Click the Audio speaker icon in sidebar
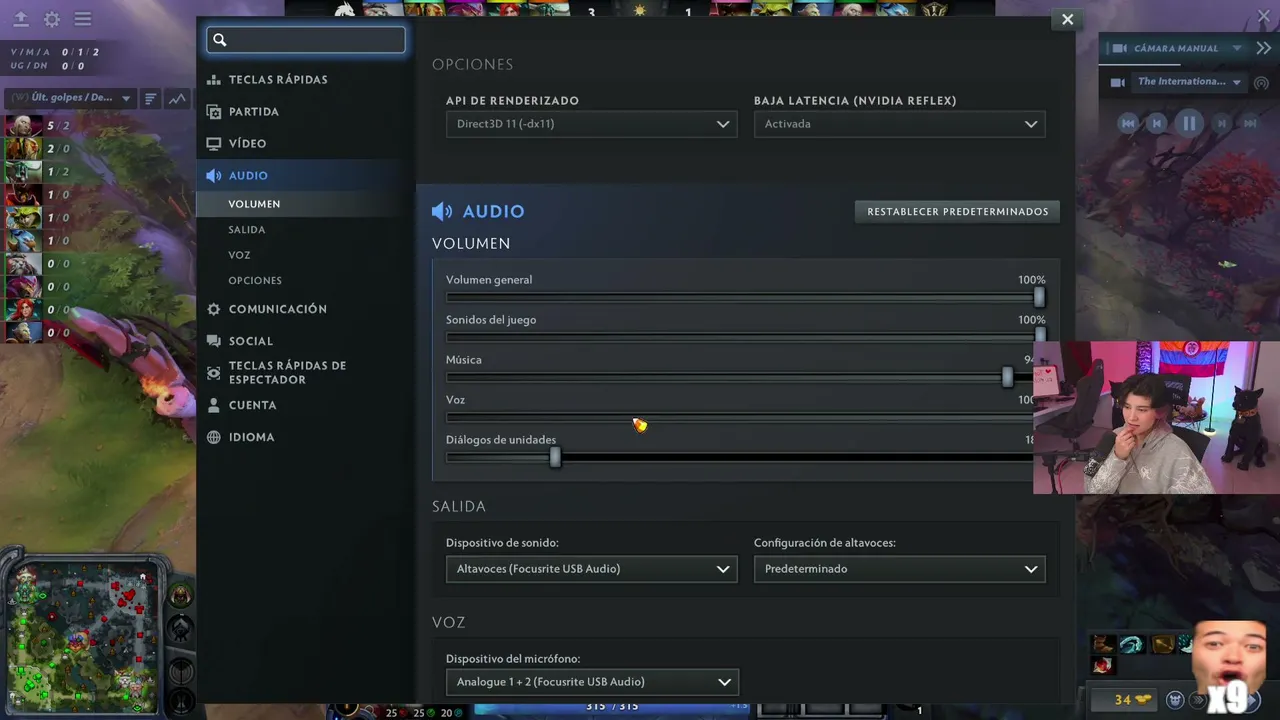 [x=213, y=176]
